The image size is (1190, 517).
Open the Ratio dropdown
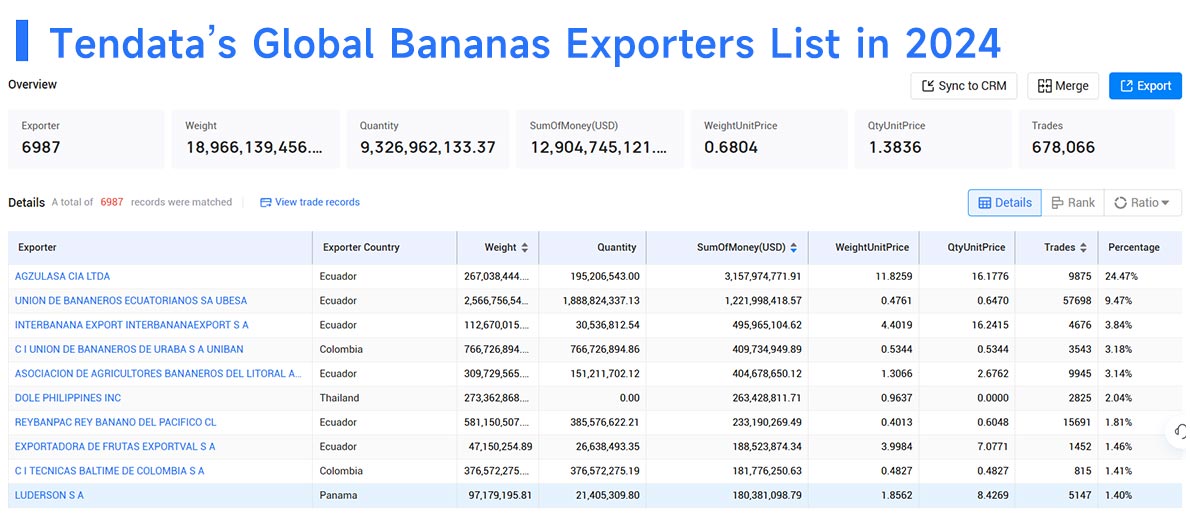pyautogui.click(x=1142, y=203)
